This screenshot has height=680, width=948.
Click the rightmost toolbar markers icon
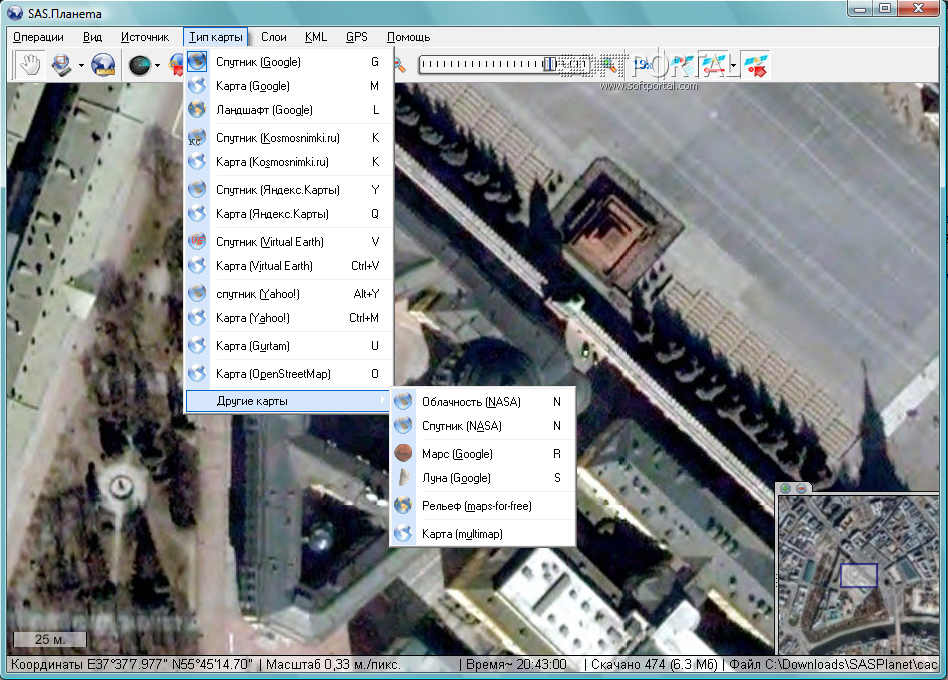tap(757, 66)
